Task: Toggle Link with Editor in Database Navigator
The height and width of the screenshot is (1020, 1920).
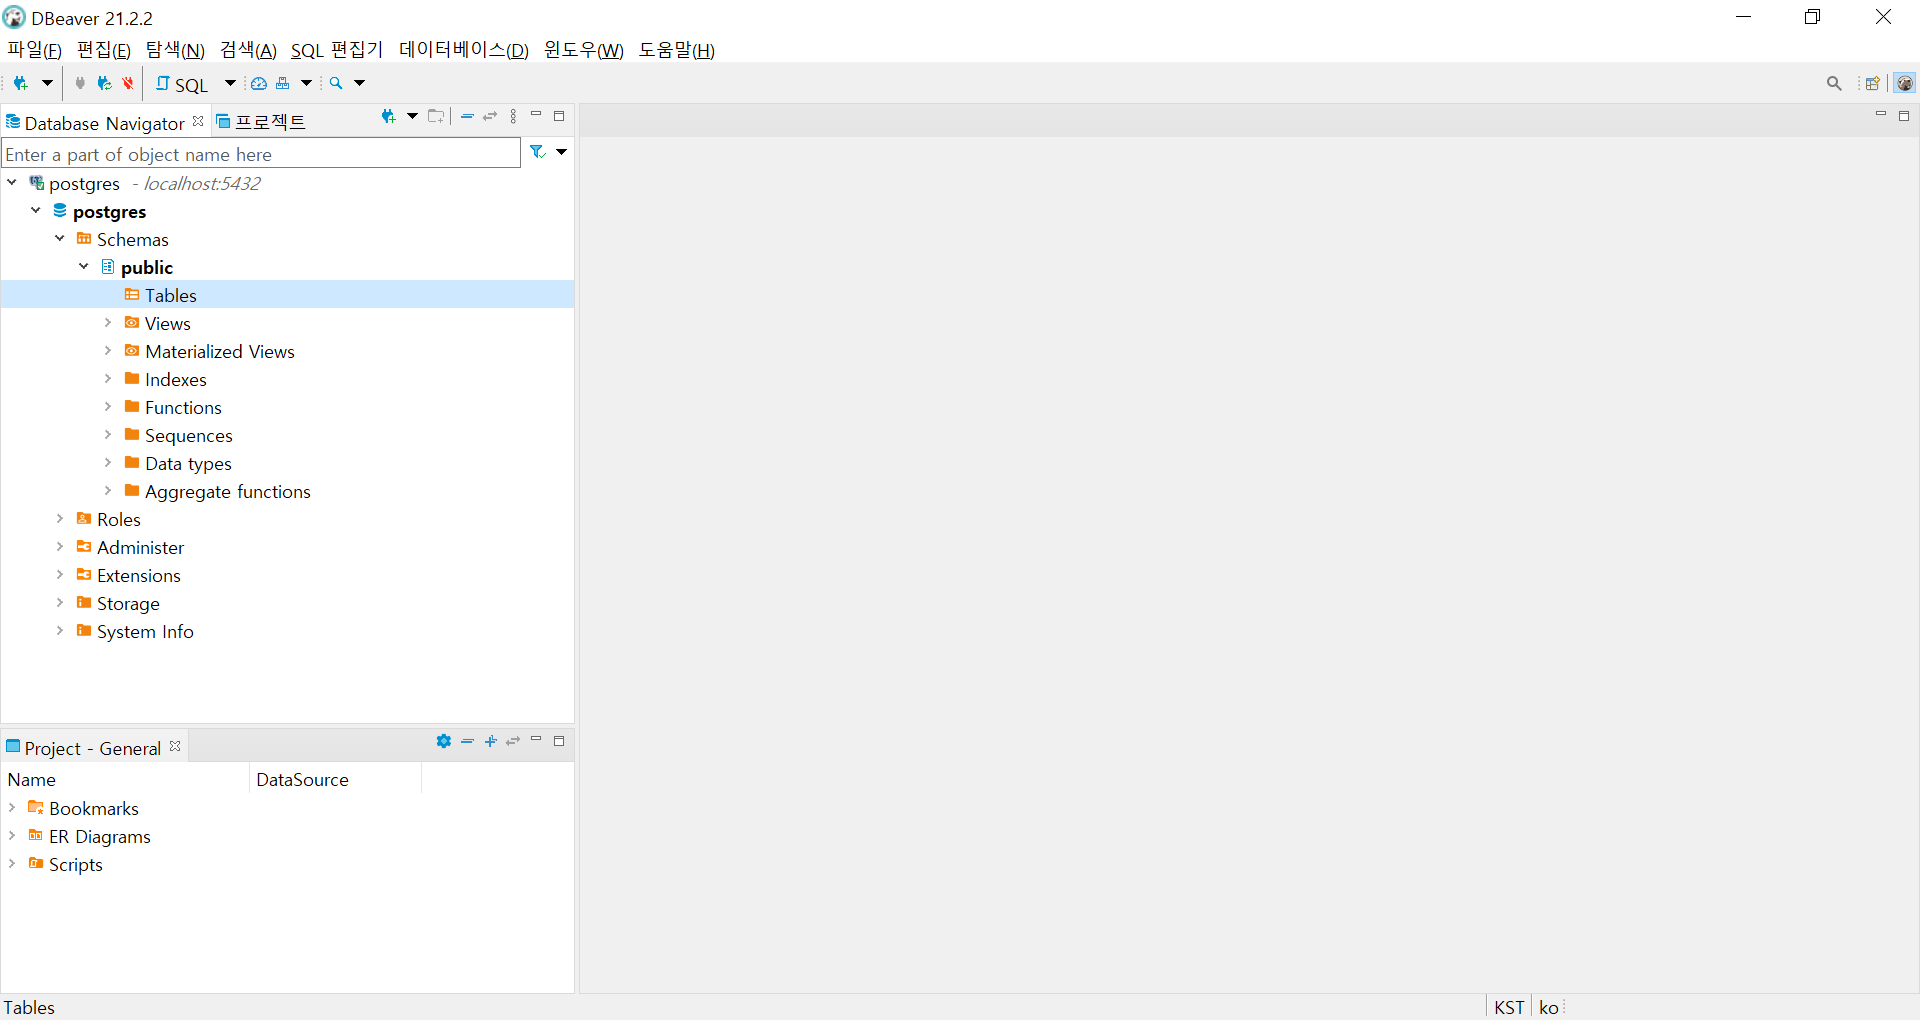Action: [490, 117]
